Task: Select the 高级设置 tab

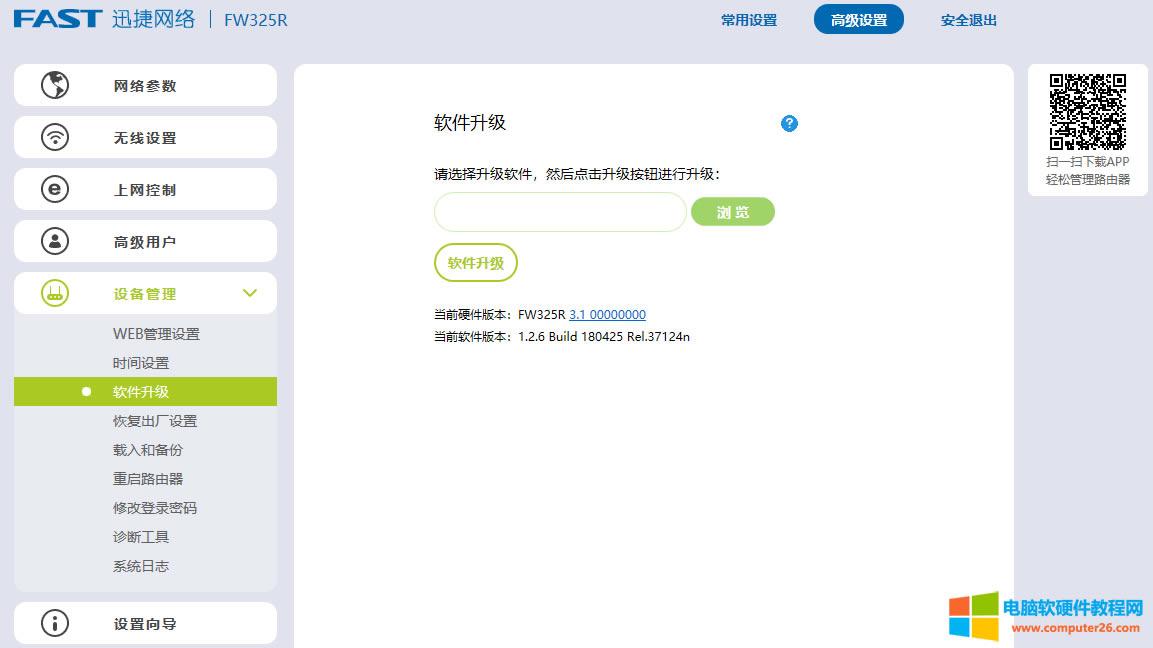Action: pyautogui.click(x=858, y=19)
